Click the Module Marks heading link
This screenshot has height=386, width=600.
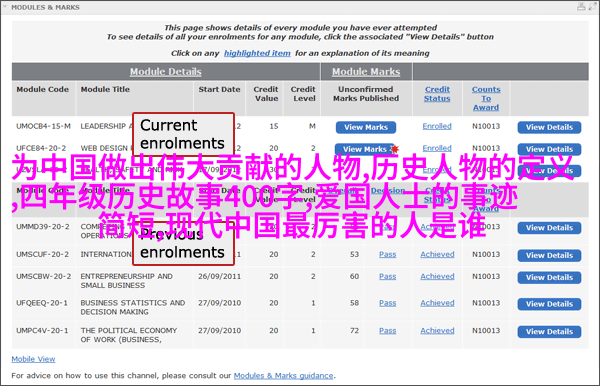(x=366, y=72)
